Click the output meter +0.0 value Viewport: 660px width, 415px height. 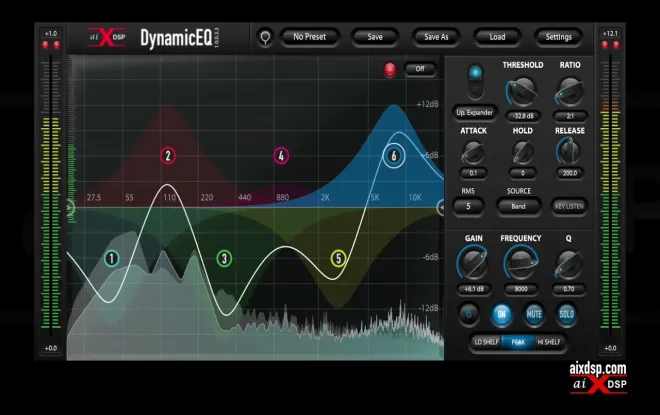tap(610, 348)
